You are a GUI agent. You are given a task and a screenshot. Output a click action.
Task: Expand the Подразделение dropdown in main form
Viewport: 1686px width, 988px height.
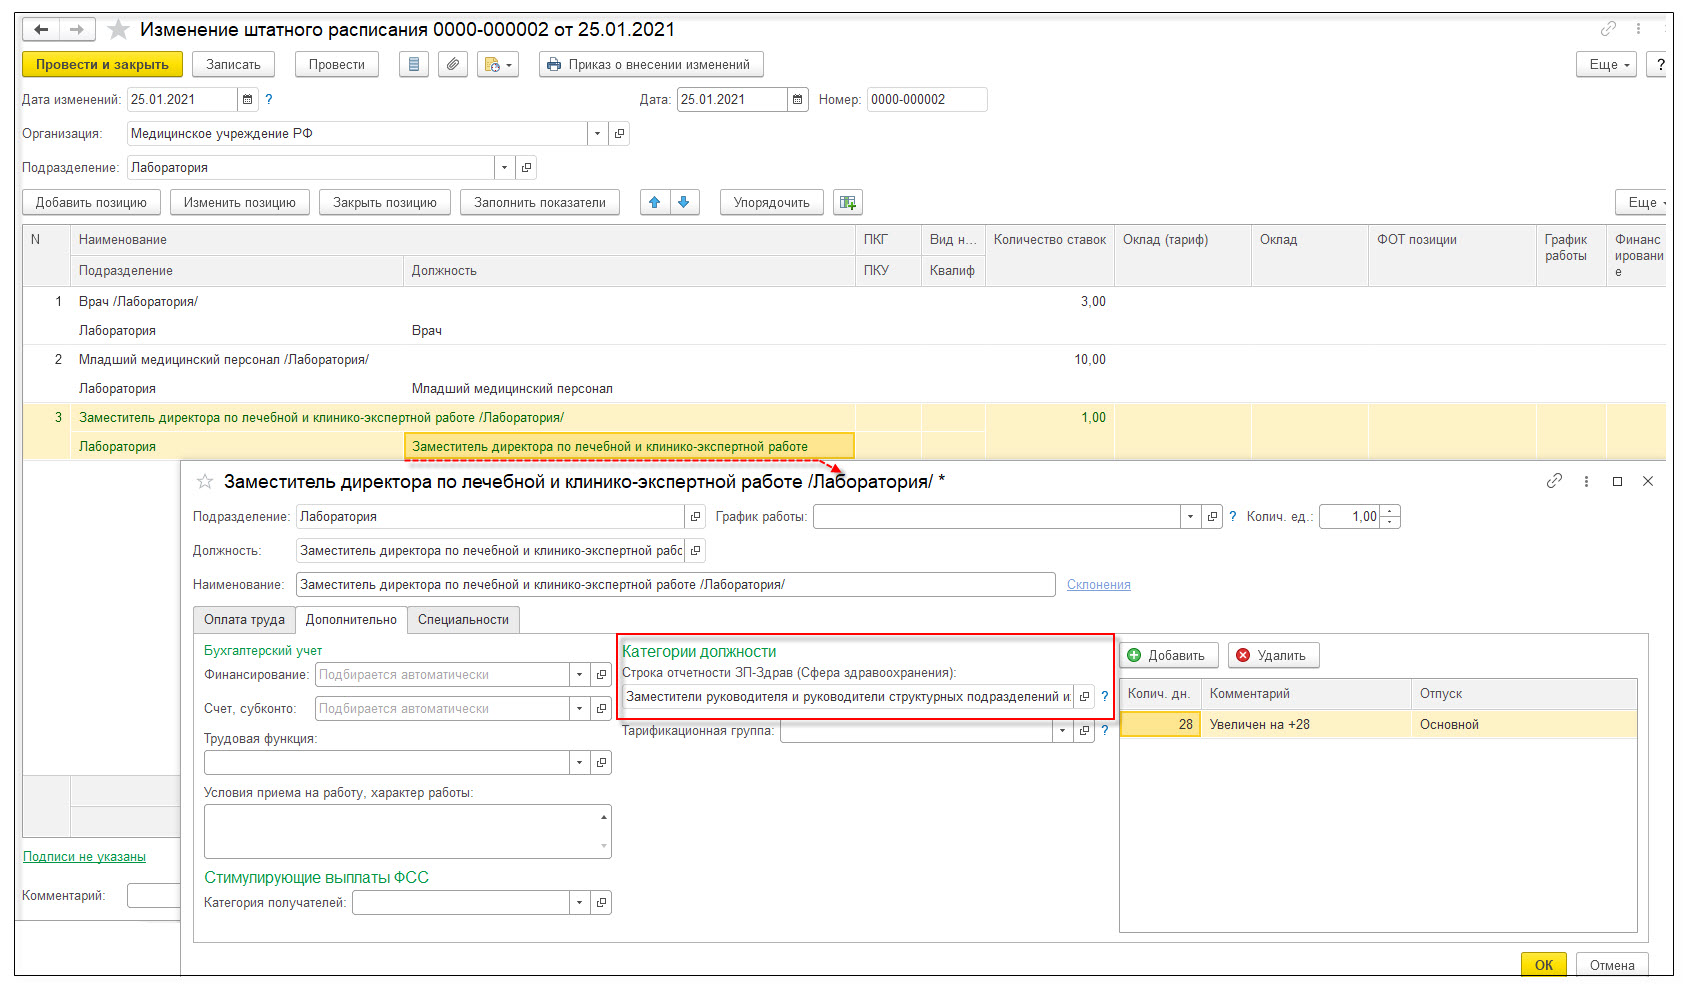click(504, 167)
